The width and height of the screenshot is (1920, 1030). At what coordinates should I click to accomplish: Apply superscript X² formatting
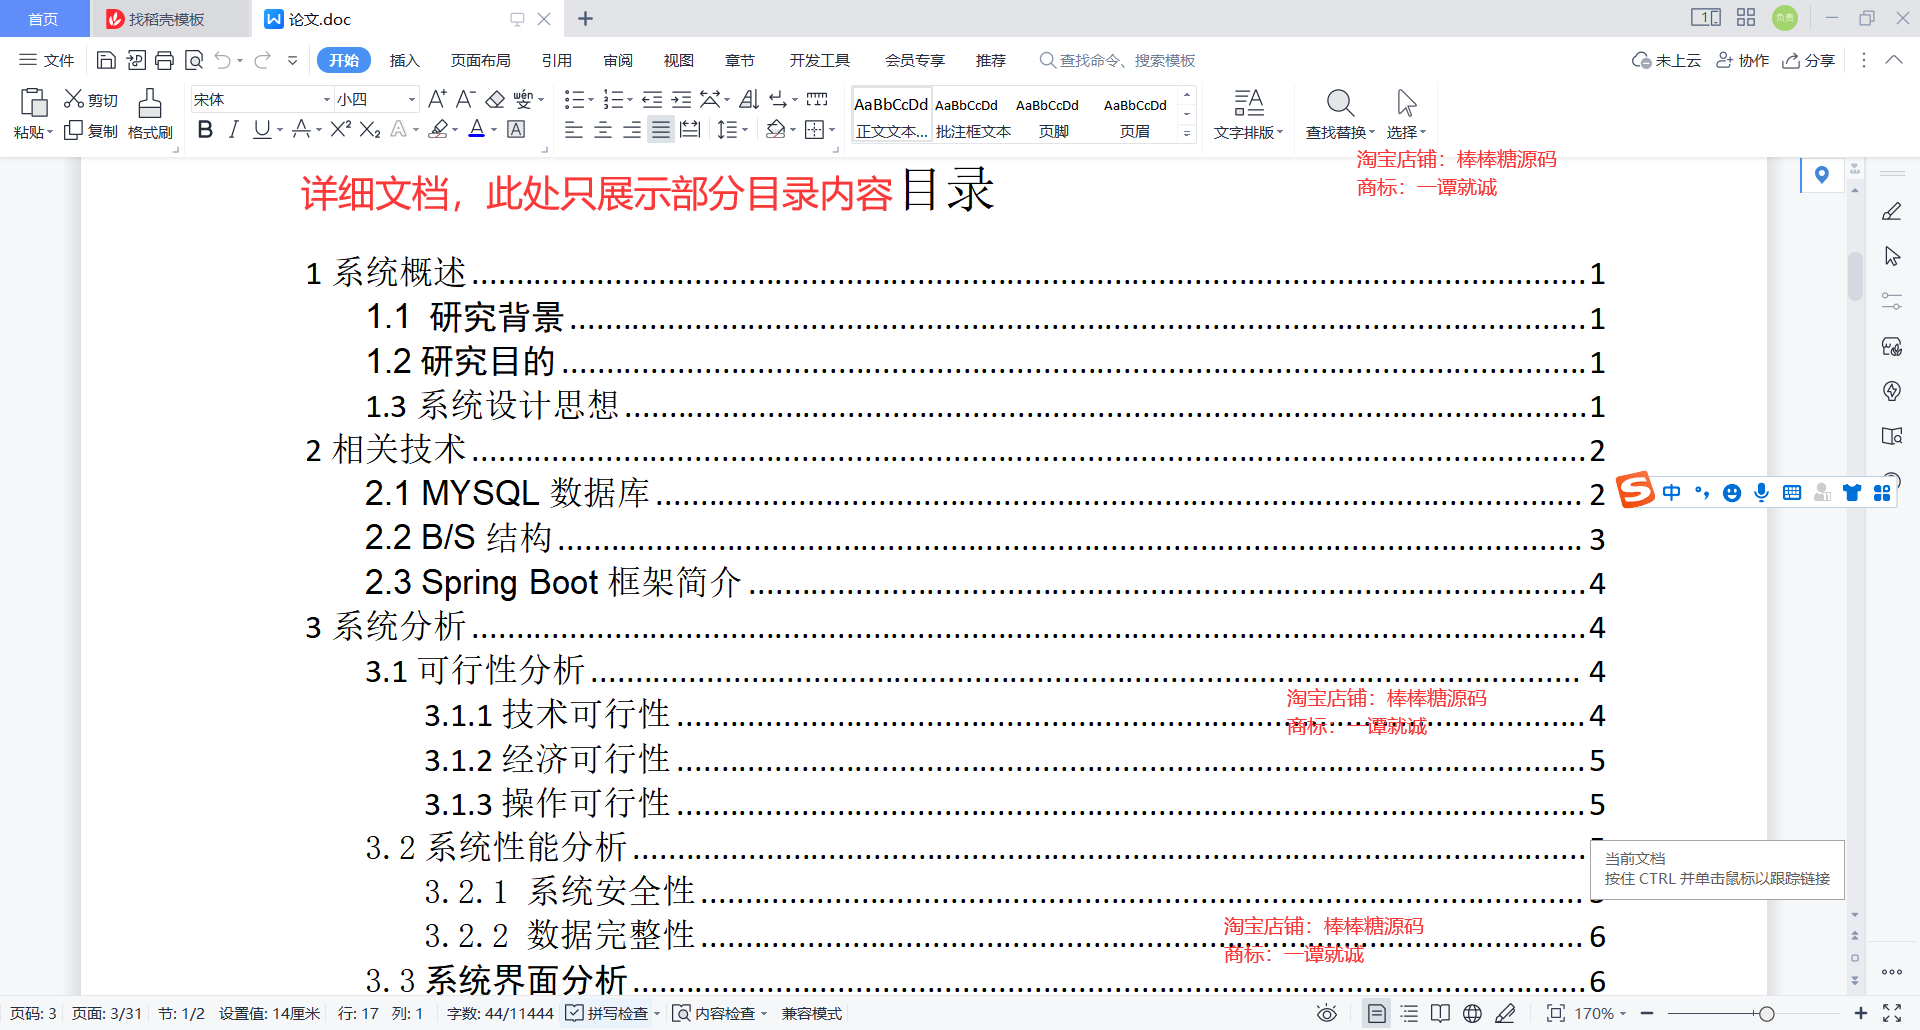tap(341, 129)
